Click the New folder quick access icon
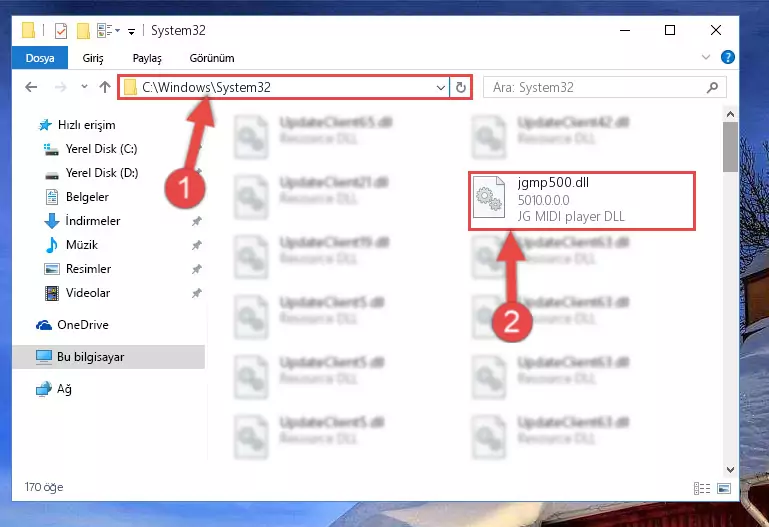769x527 pixels. [83, 31]
